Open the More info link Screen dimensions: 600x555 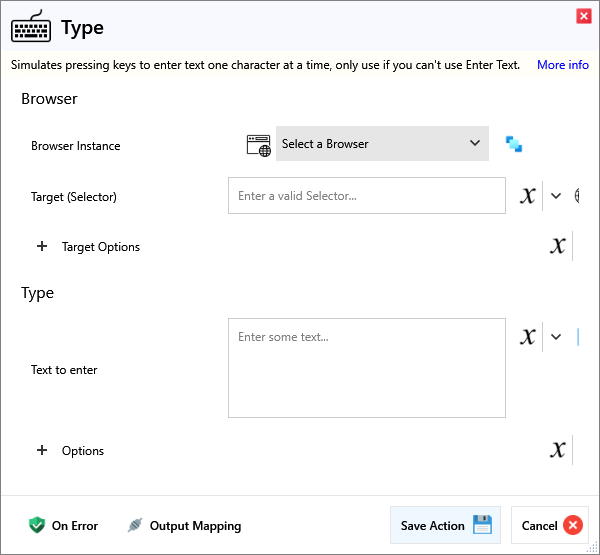pyautogui.click(x=562, y=65)
